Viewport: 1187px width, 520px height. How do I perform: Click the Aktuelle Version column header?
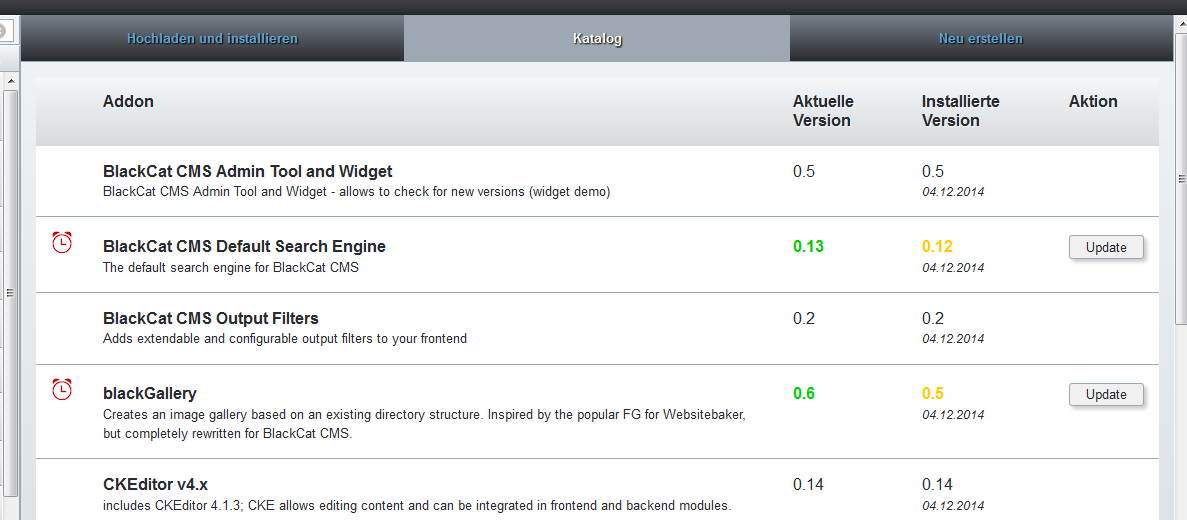tap(823, 111)
